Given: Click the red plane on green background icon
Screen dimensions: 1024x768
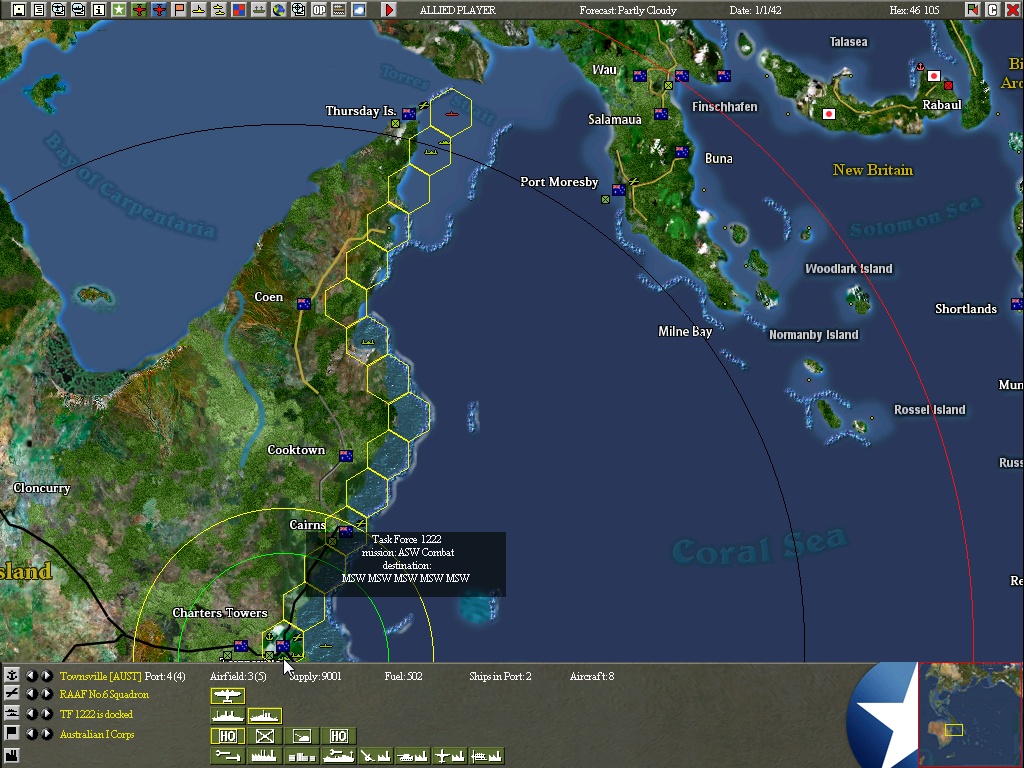Looking at the screenshot, I should click(x=138, y=10).
